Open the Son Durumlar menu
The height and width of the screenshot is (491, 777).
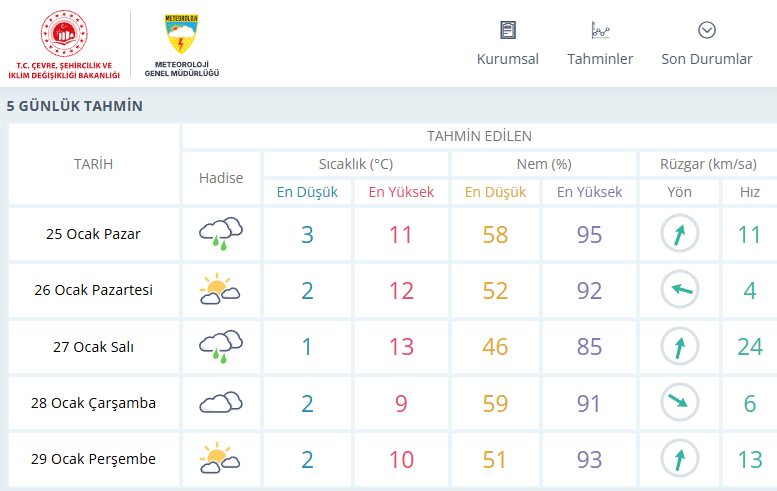pyautogui.click(x=707, y=59)
